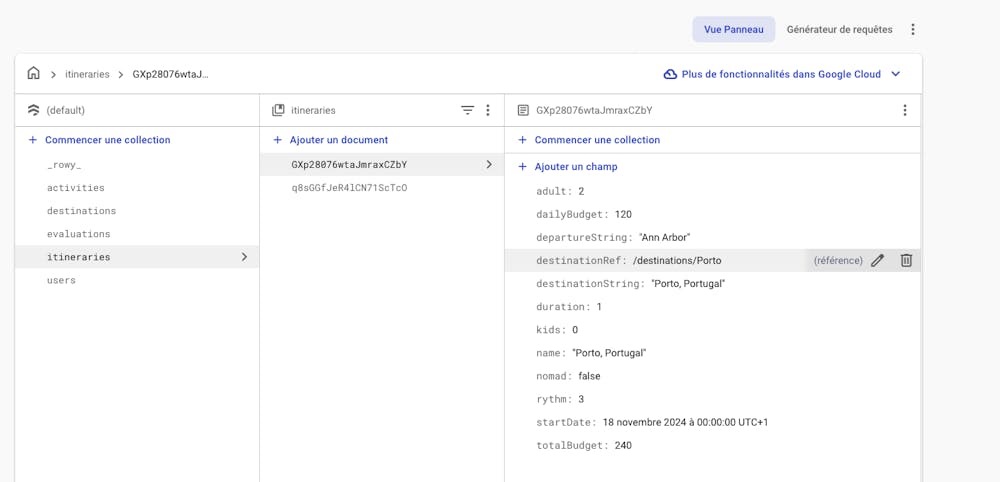Click the startDate value 18 novembre 2024
1000x482 pixels.
click(x=686, y=422)
